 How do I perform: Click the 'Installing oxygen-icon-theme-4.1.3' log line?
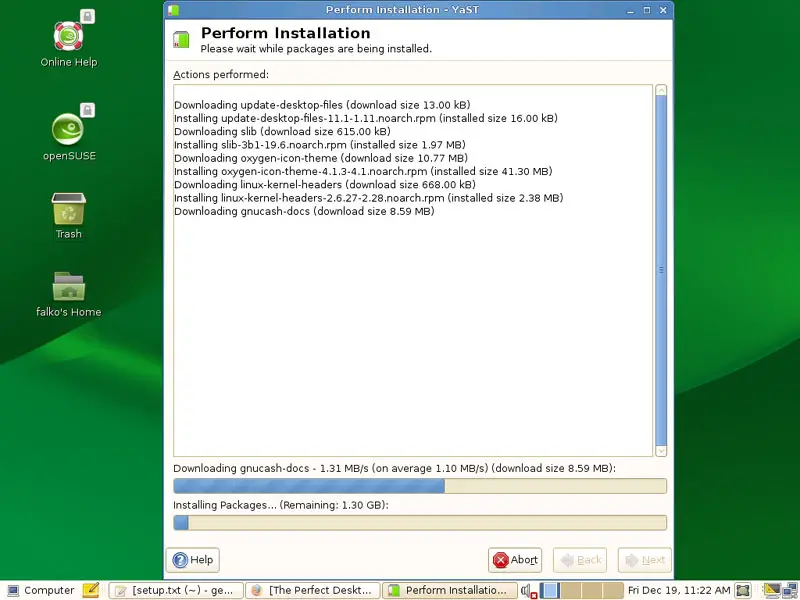tap(363, 171)
